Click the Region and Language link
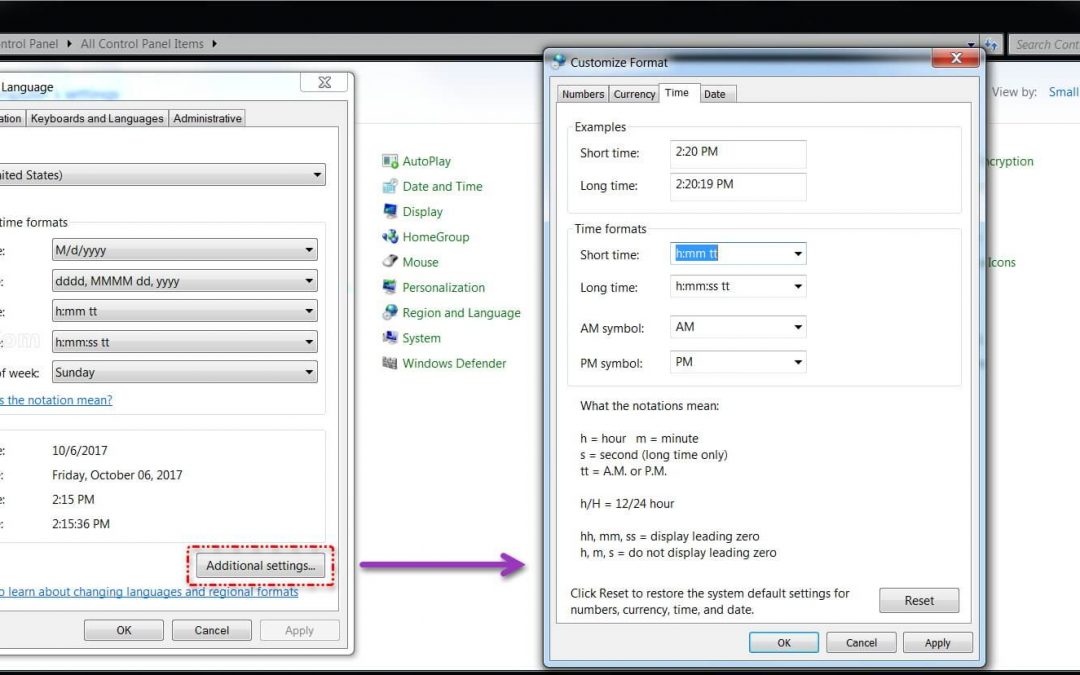The image size is (1080, 675). point(461,313)
